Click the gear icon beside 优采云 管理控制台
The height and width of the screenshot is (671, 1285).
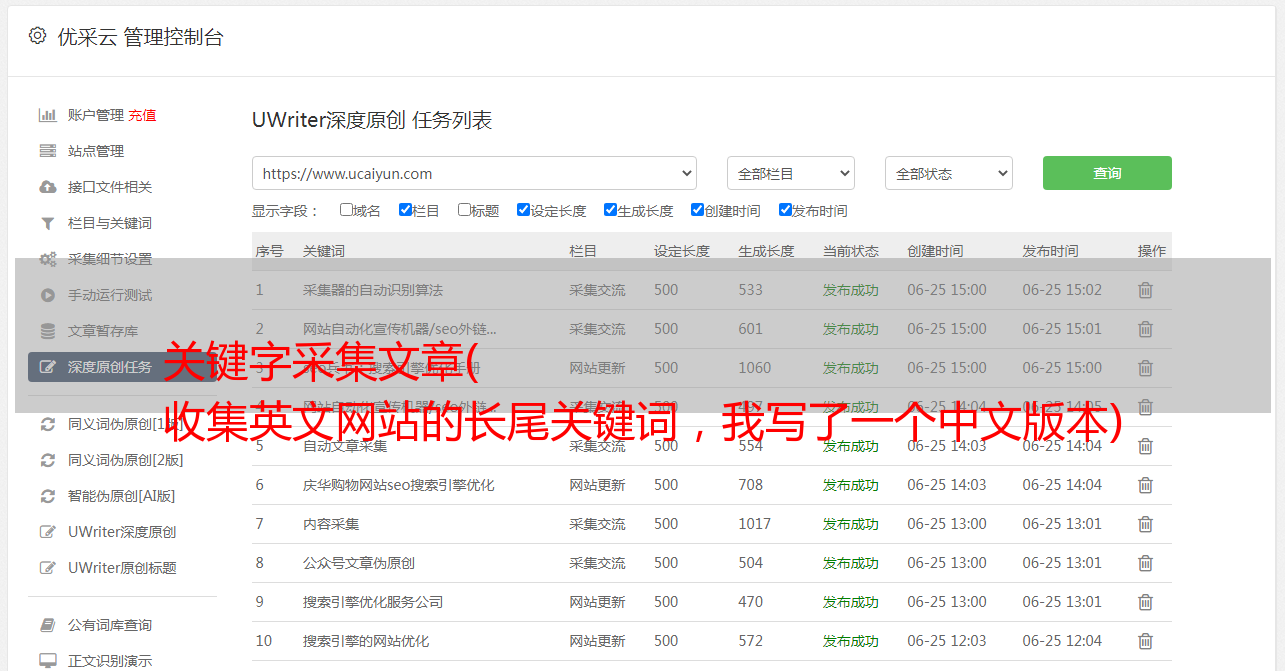coord(37,36)
